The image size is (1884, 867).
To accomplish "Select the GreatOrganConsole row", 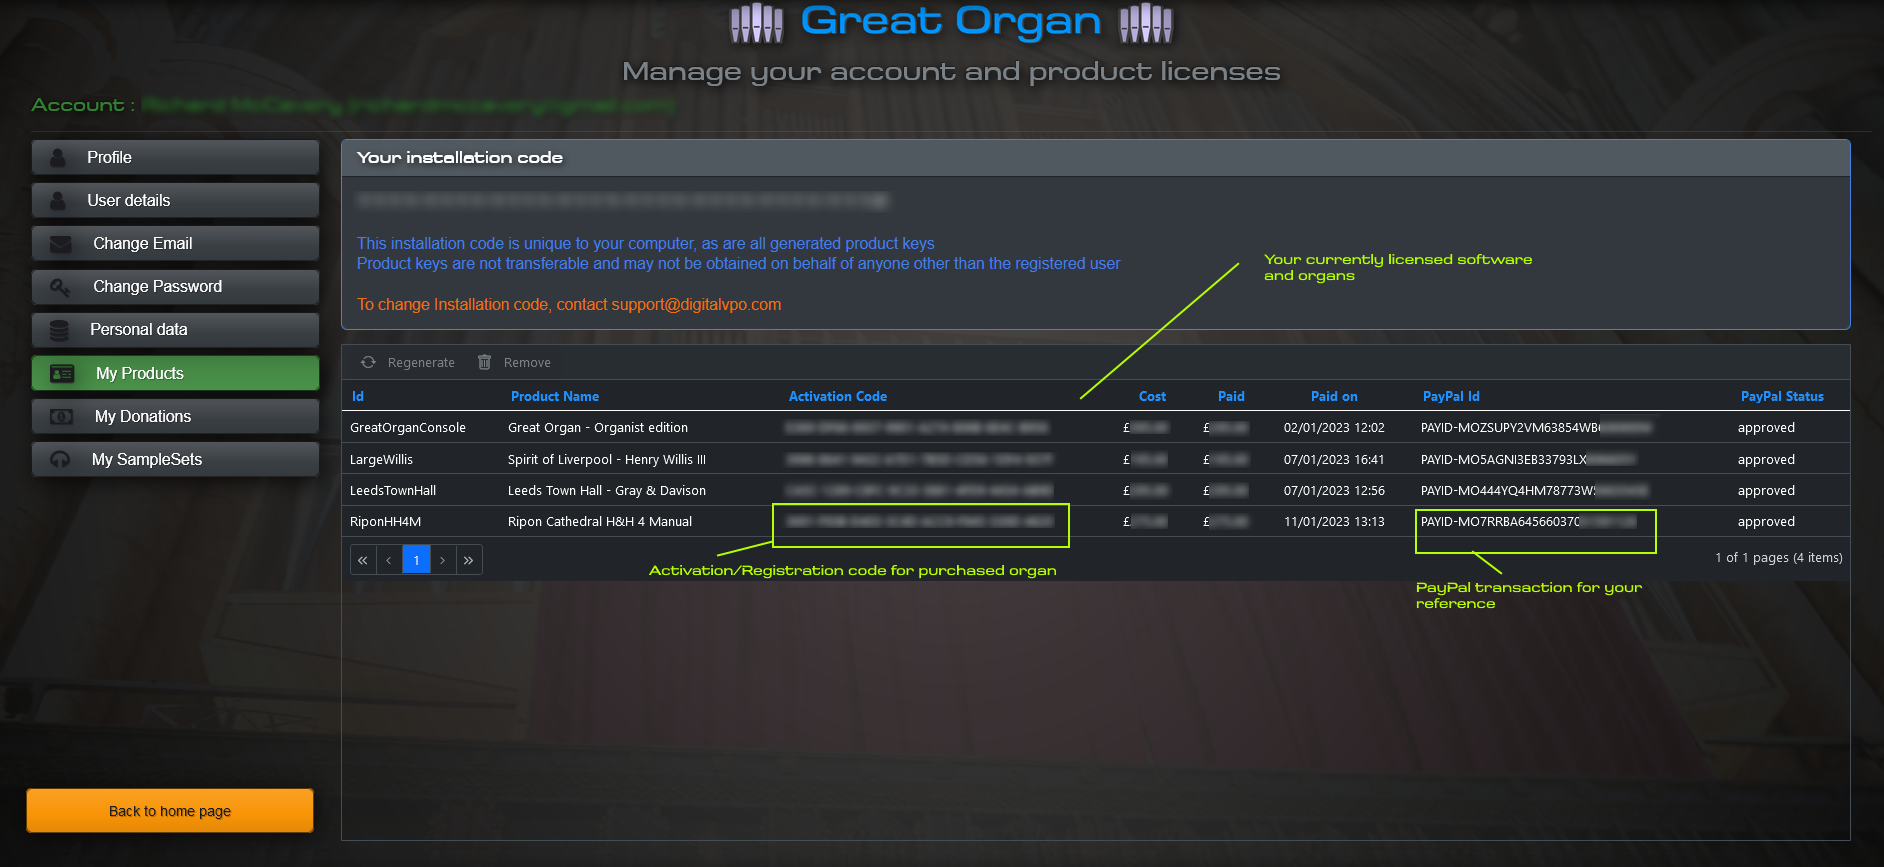I will coord(1096,427).
